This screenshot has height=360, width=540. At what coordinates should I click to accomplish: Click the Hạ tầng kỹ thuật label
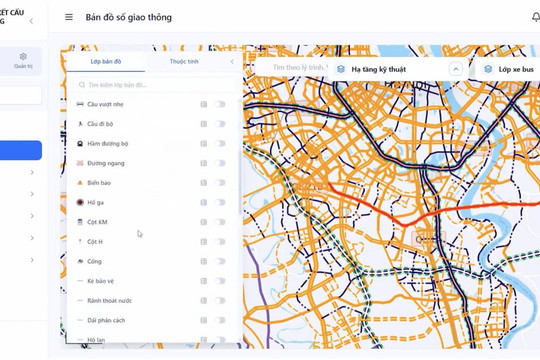coord(378,69)
